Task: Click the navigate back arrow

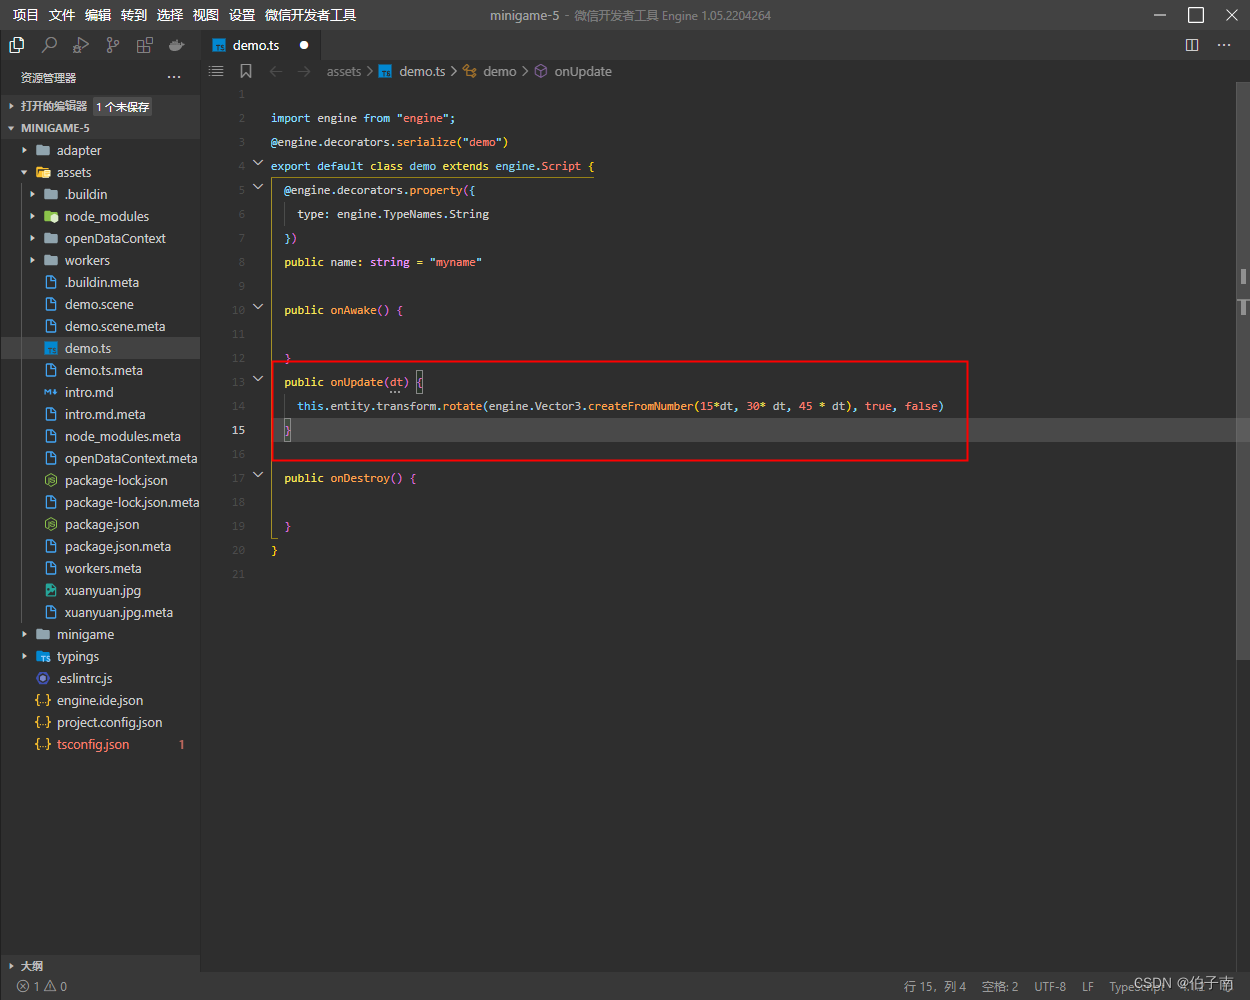Action: 276,71
